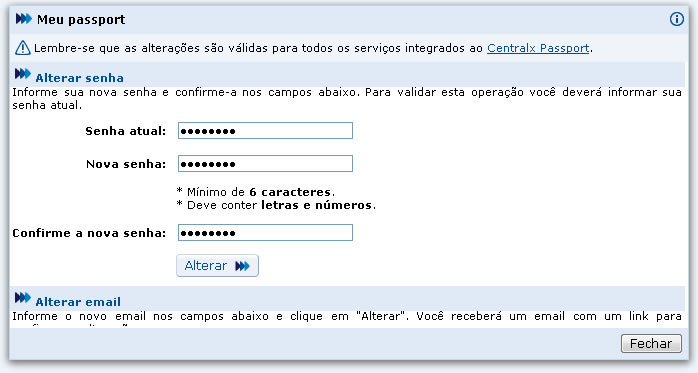The height and width of the screenshot is (373, 698).
Task: Click the Meu passport title text
Action: click(x=81, y=20)
